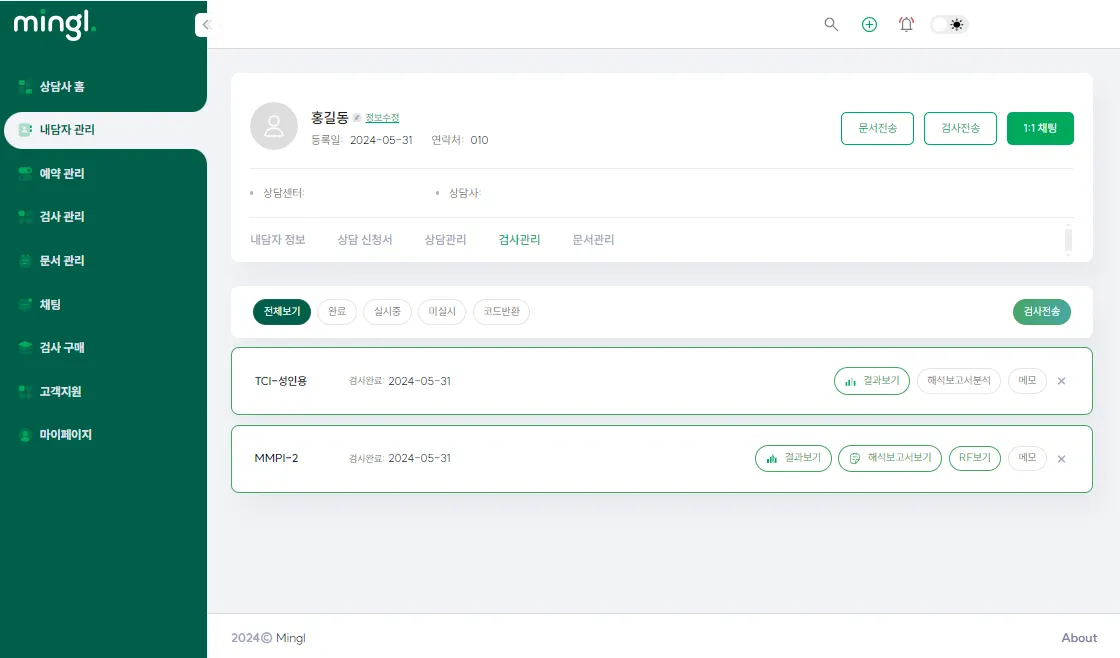
Task: Click the green plus add icon
Action: click(869, 24)
